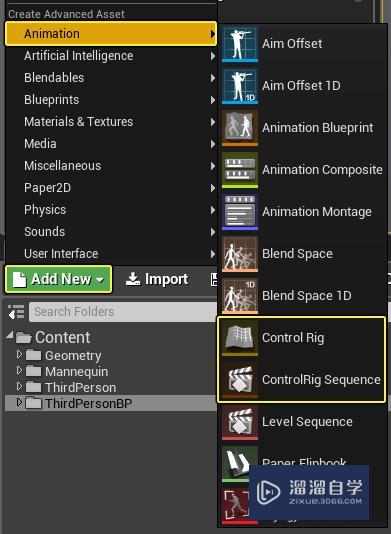This screenshot has width=391, height=534.
Task: Click the Blend Space 1D icon
Action: (240, 296)
